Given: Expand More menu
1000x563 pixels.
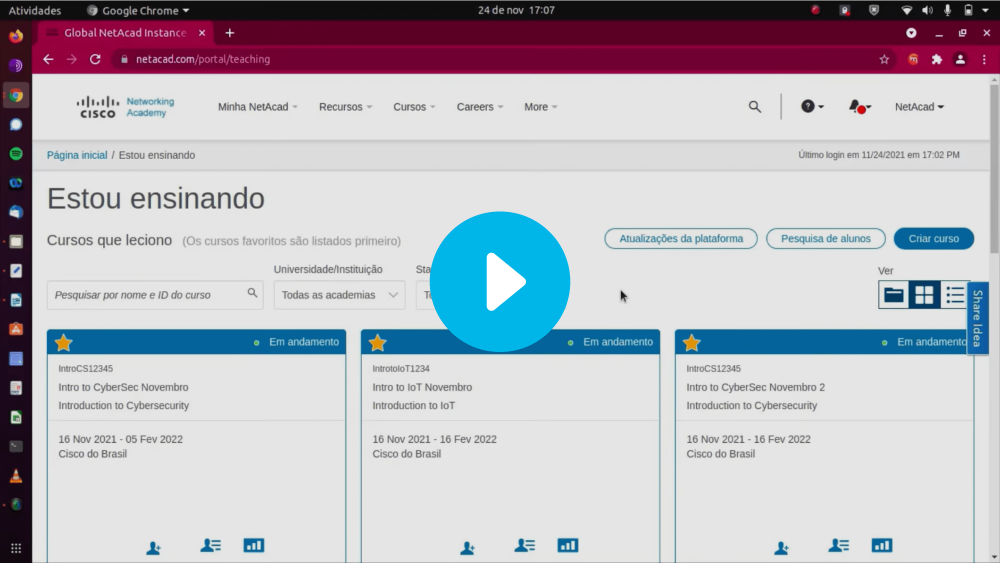Looking at the screenshot, I should click(540, 106).
